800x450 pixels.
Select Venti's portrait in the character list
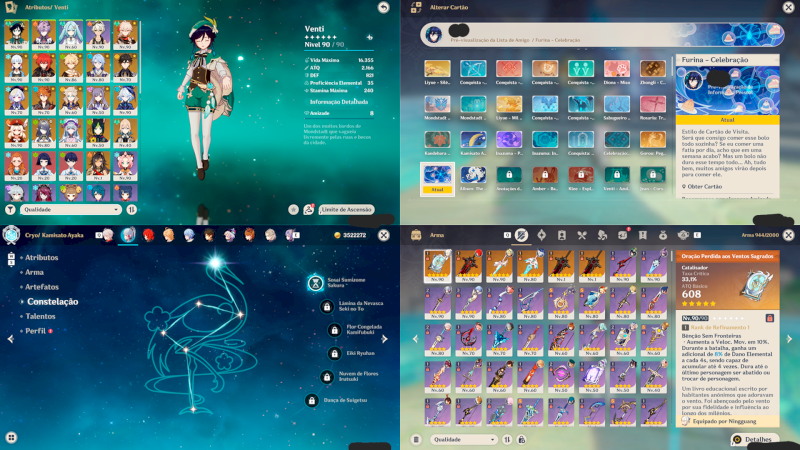pos(16,35)
